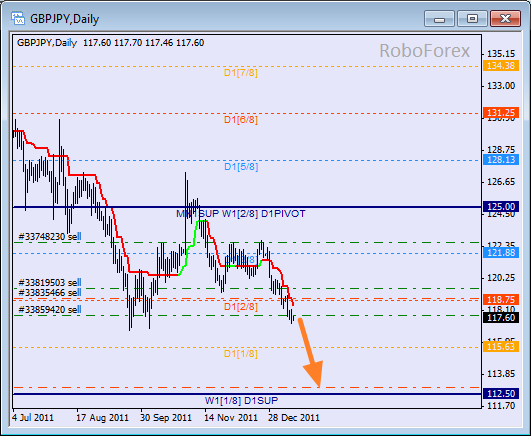
Task: Click the 133.00 price scale value
Action: (x=501, y=86)
